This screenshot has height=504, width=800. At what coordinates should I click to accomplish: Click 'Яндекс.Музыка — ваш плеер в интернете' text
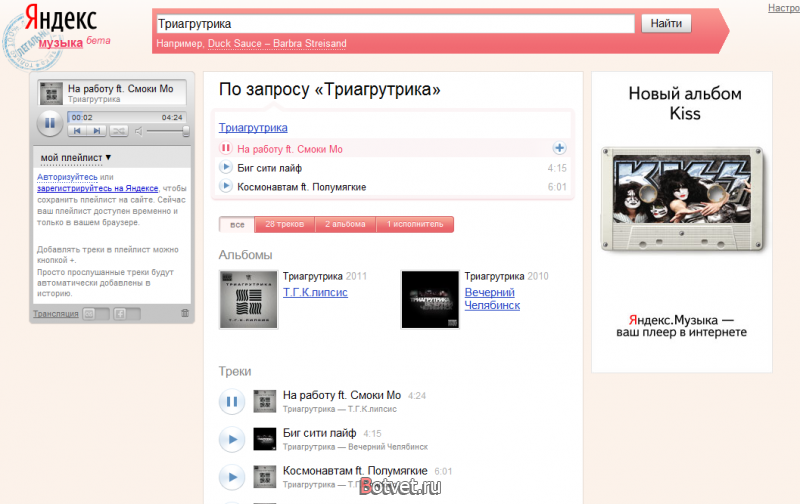tap(681, 326)
